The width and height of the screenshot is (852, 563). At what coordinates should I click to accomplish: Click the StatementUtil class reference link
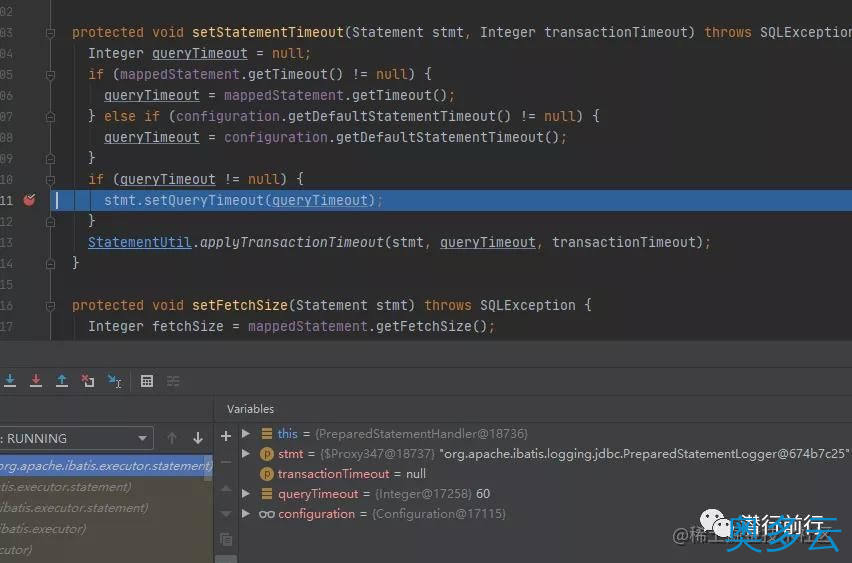click(140, 242)
